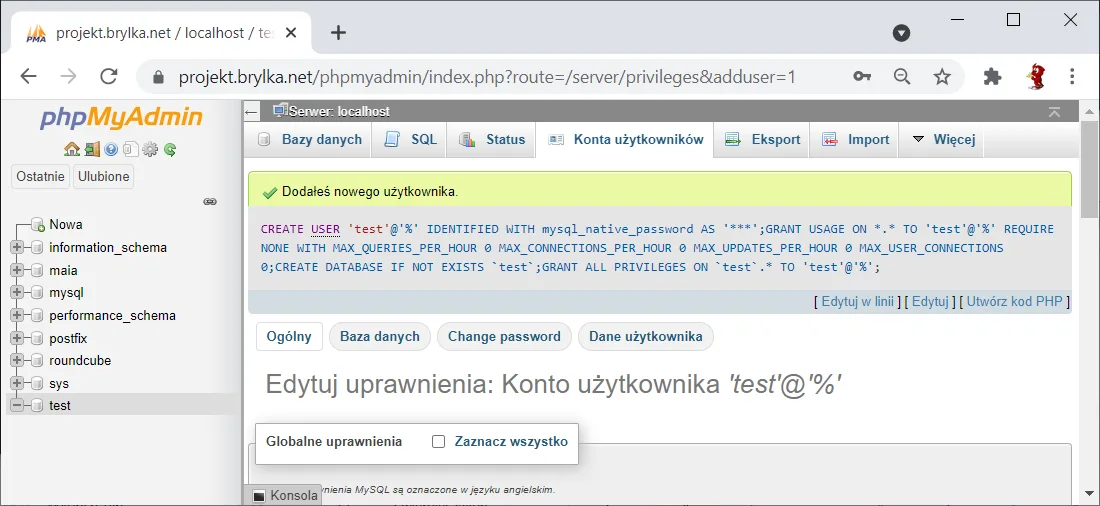The height and width of the screenshot is (506, 1100).
Task: Click Edytuj w linii link
Action: (x=857, y=302)
